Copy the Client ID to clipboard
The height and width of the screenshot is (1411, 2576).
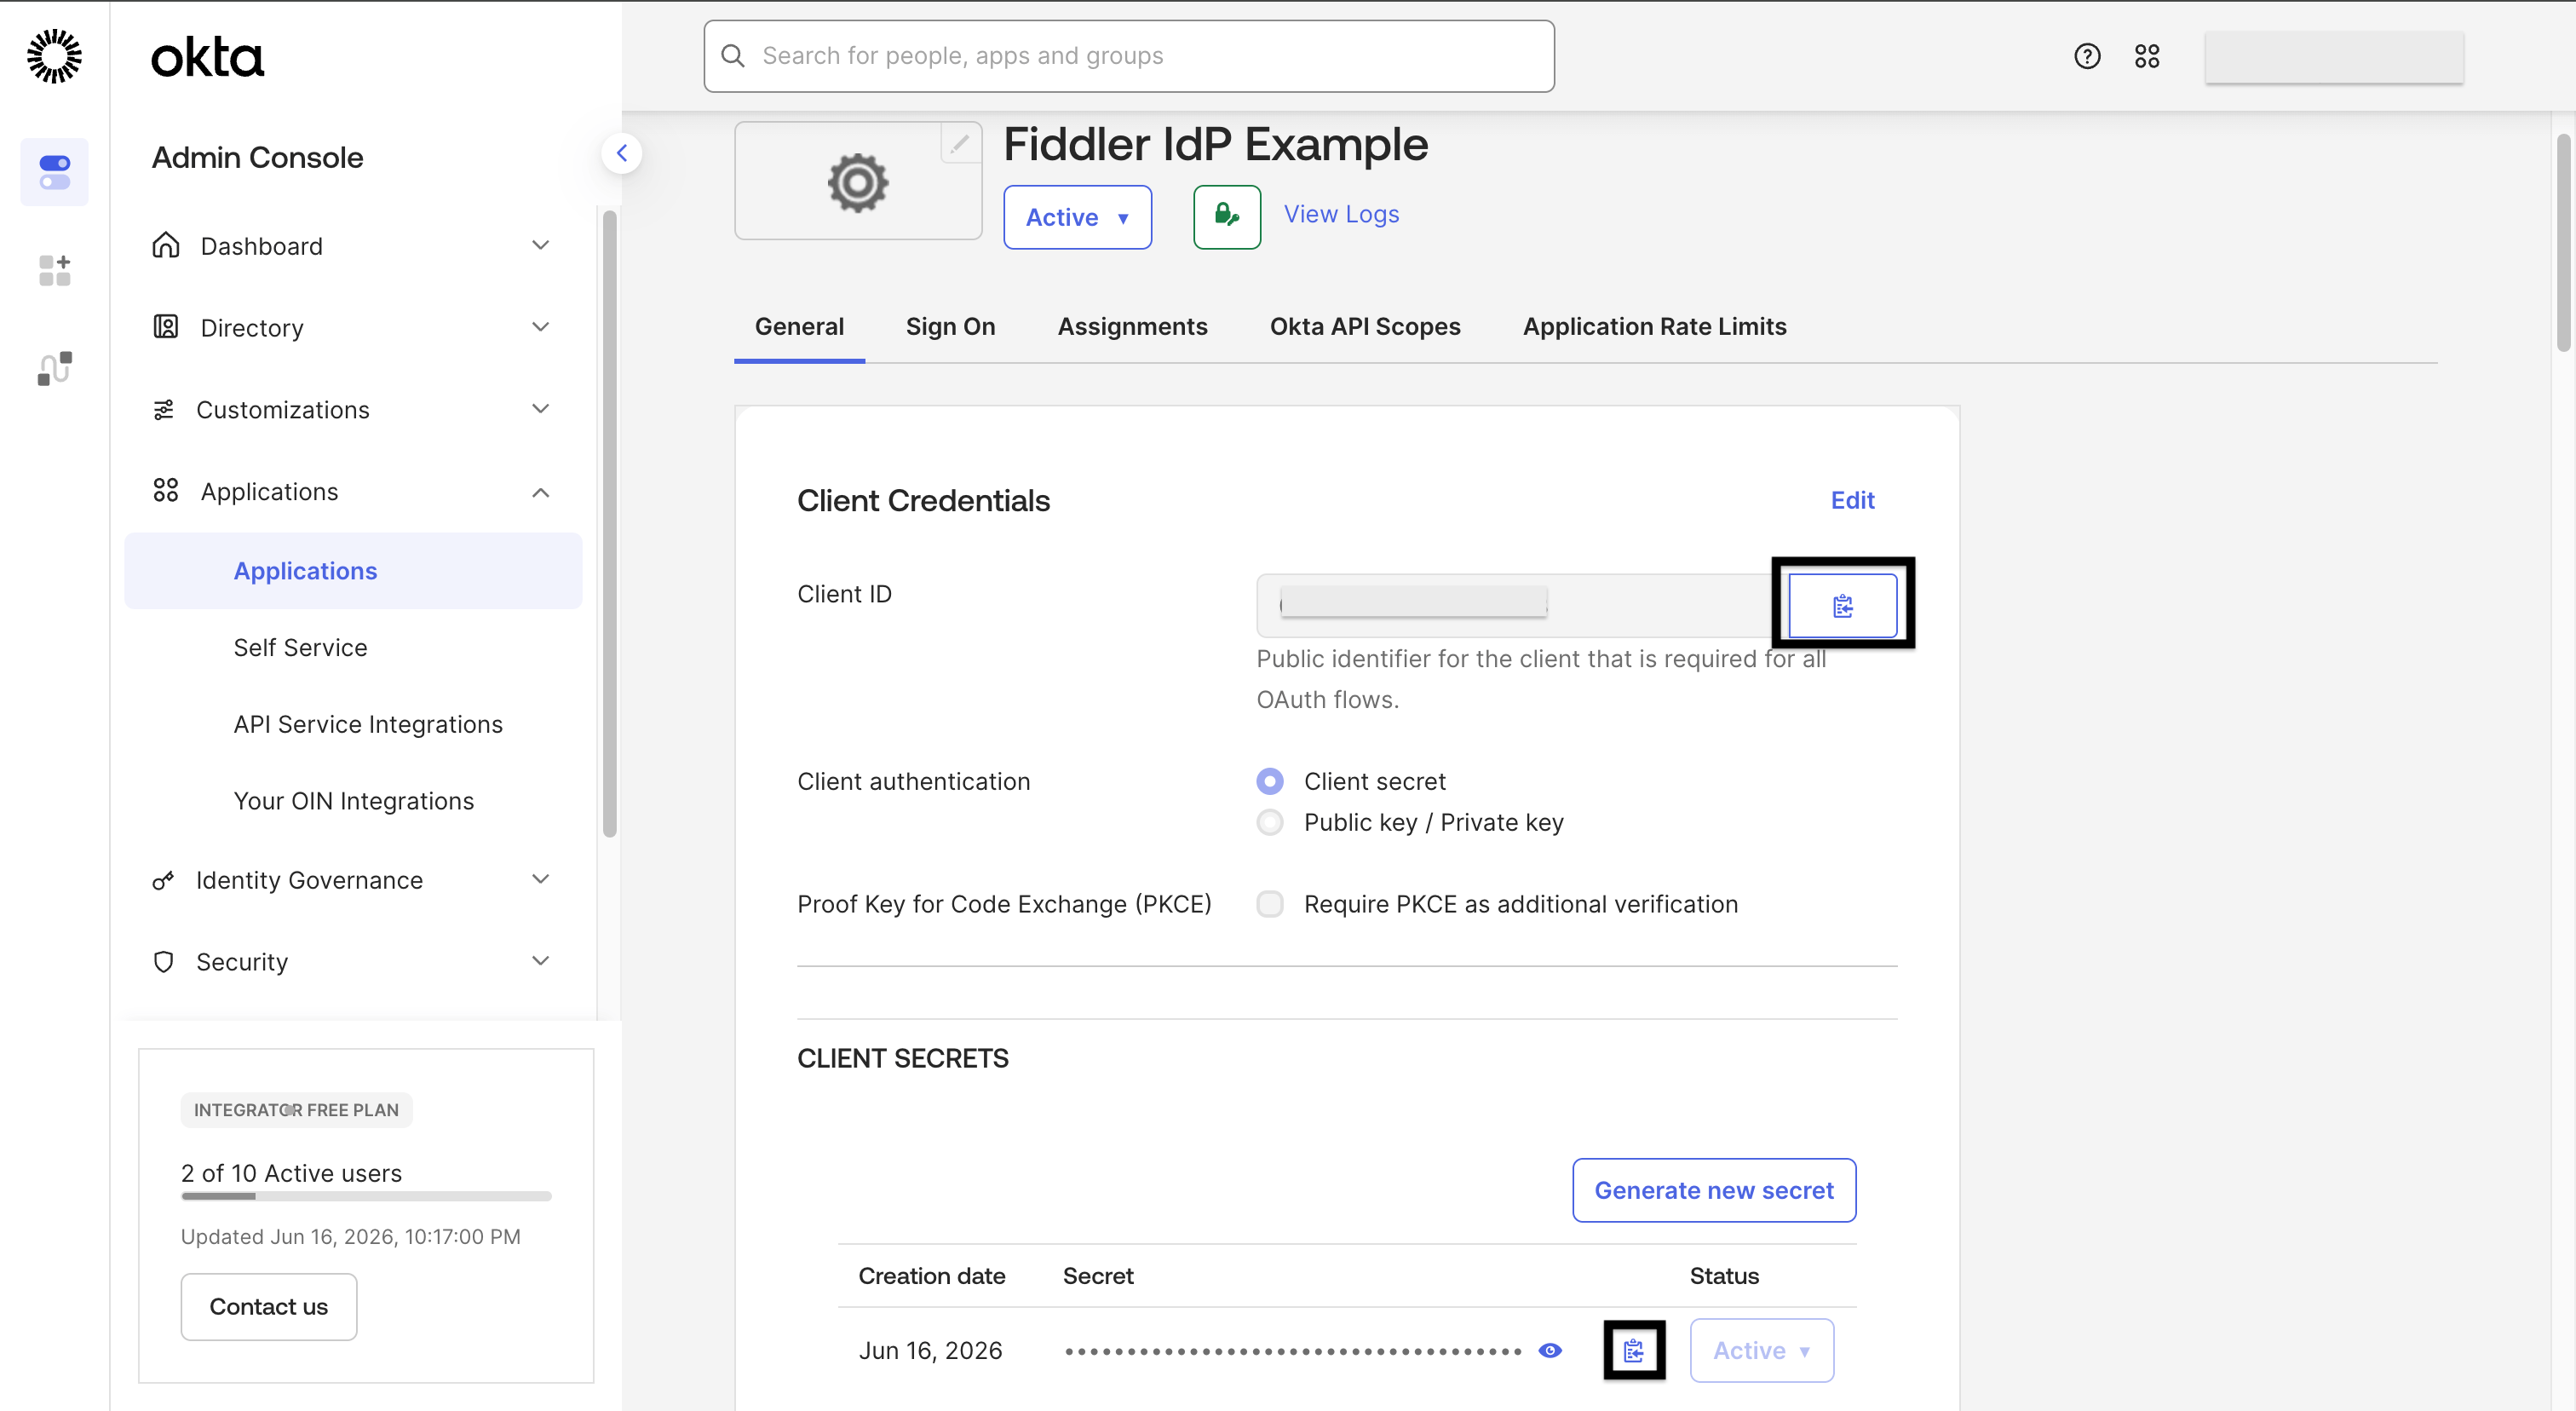click(1842, 605)
